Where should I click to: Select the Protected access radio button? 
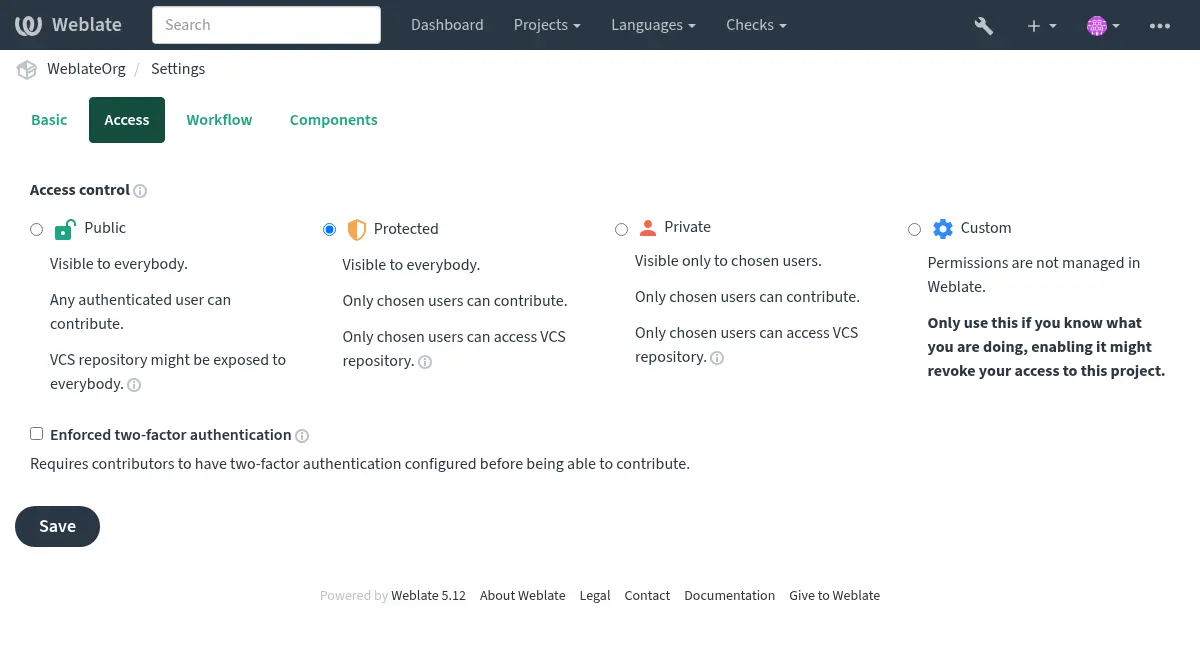point(329,230)
